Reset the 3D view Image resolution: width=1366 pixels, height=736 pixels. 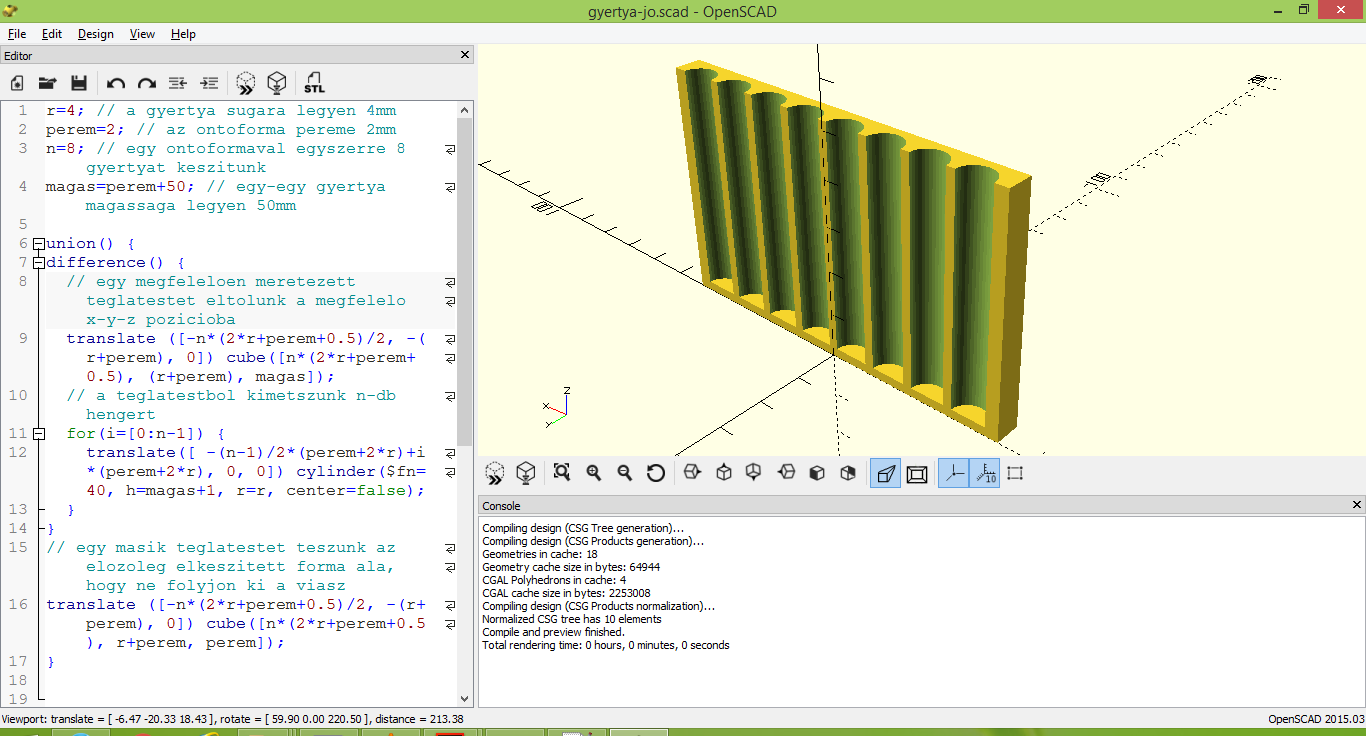(x=656, y=473)
